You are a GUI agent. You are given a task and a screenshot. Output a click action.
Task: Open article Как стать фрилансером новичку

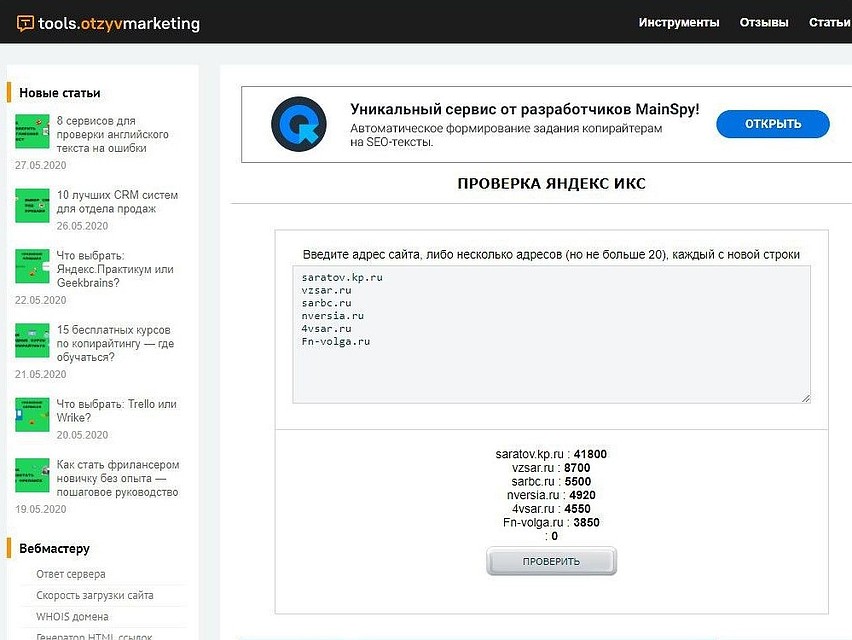pyautogui.click(x=118, y=478)
